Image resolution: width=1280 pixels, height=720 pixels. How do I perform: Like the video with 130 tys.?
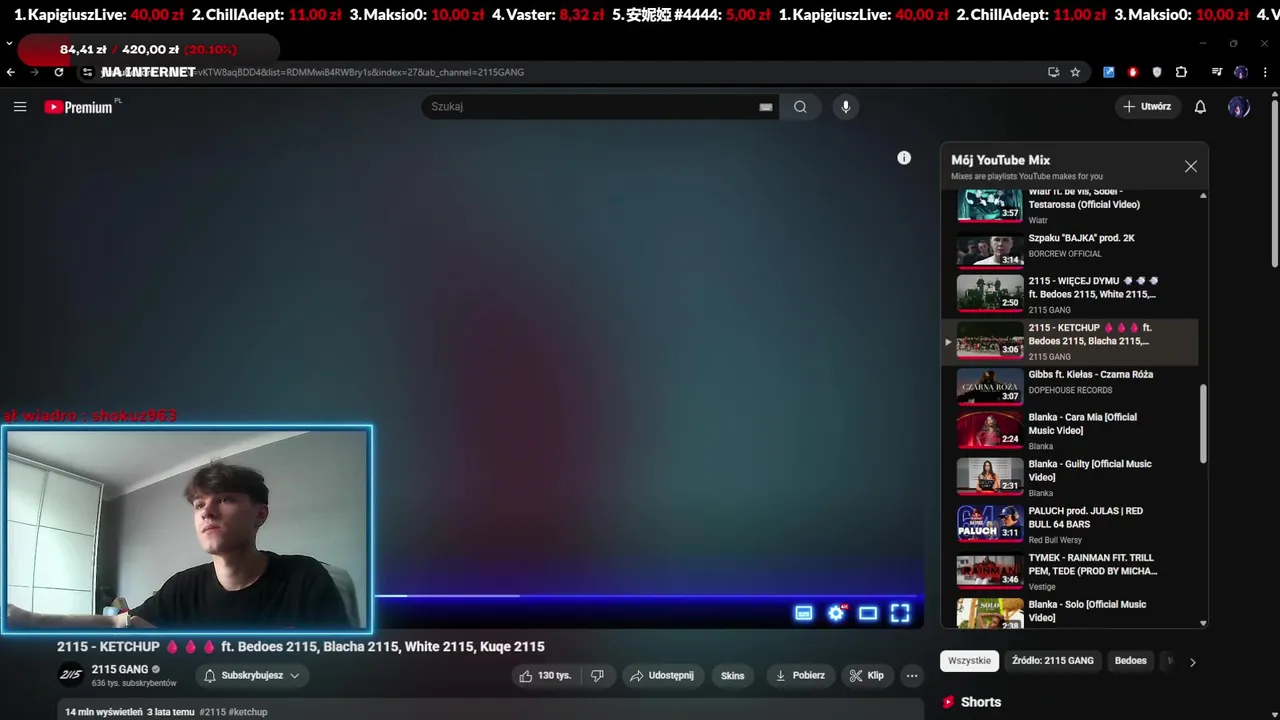click(x=545, y=676)
